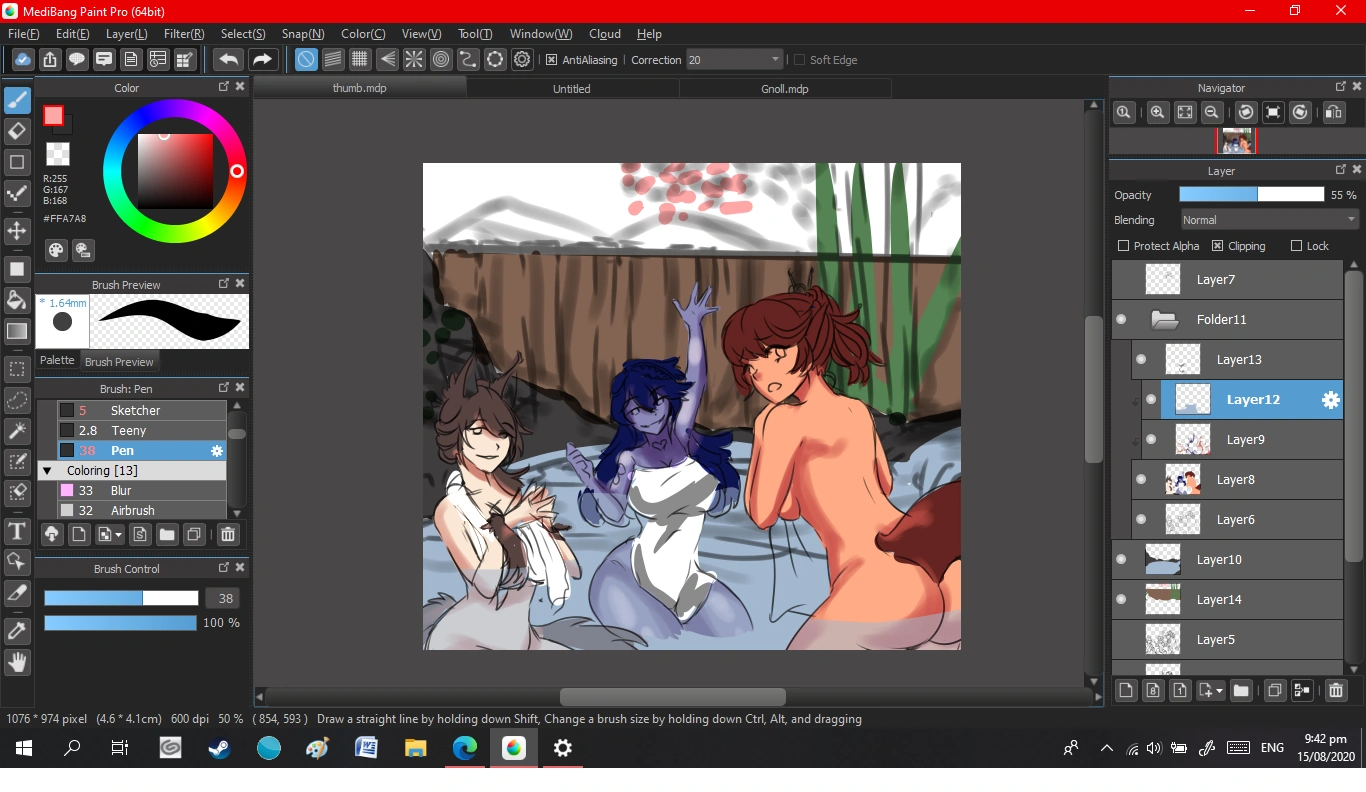Switch to the Untitled document tab
The width and height of the screenshot is (1366, 792).
(x=572, y=89)
